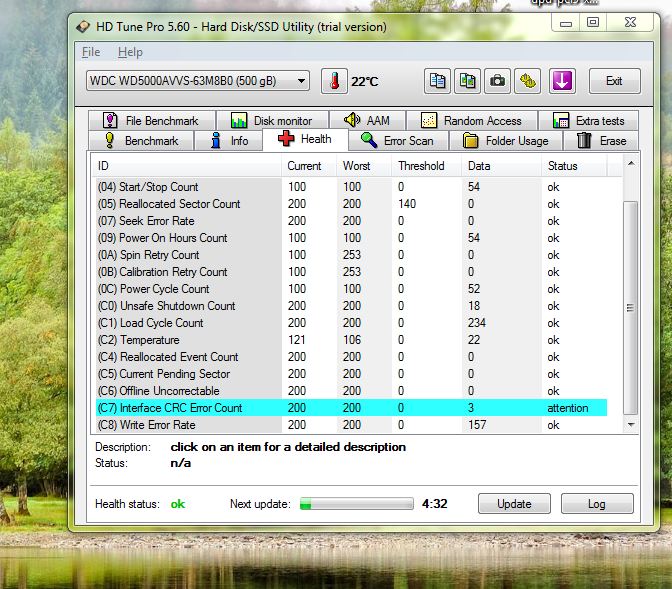Click the Folder Usage folder icon
This screenshot has height=589, width=672.
(x=471, y=141)
